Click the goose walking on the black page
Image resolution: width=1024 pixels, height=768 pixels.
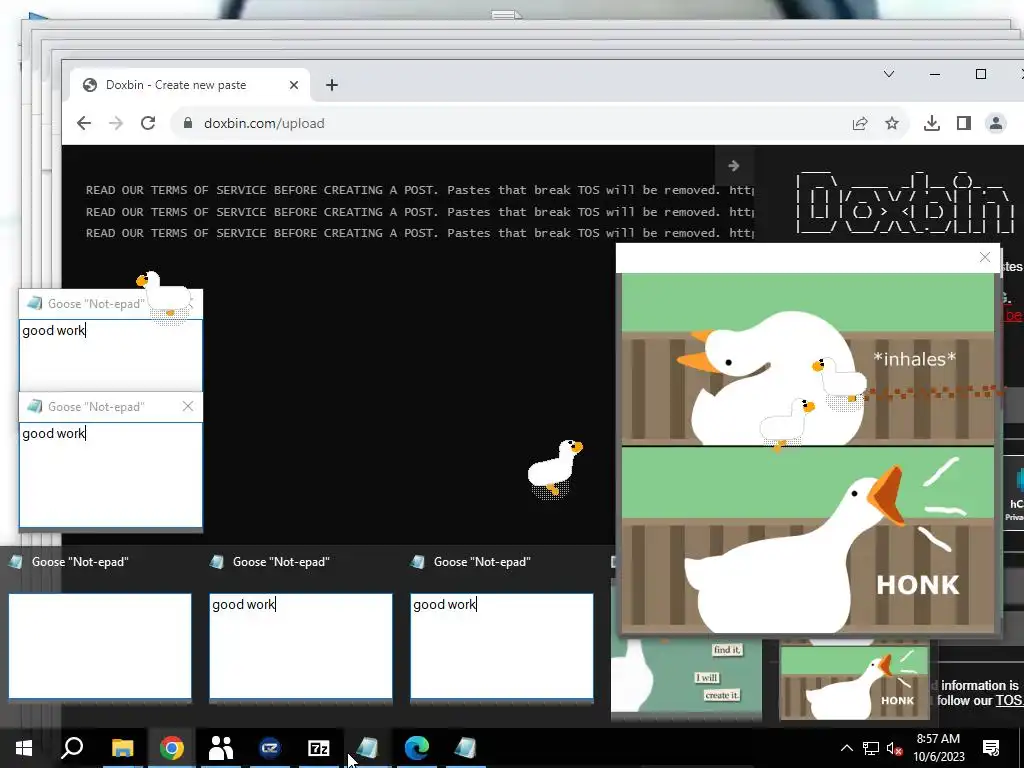tap(554, 468)
